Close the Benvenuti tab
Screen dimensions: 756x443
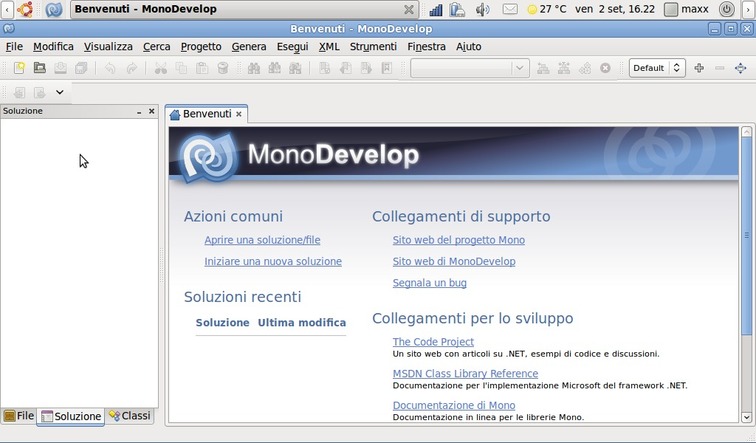239,114
